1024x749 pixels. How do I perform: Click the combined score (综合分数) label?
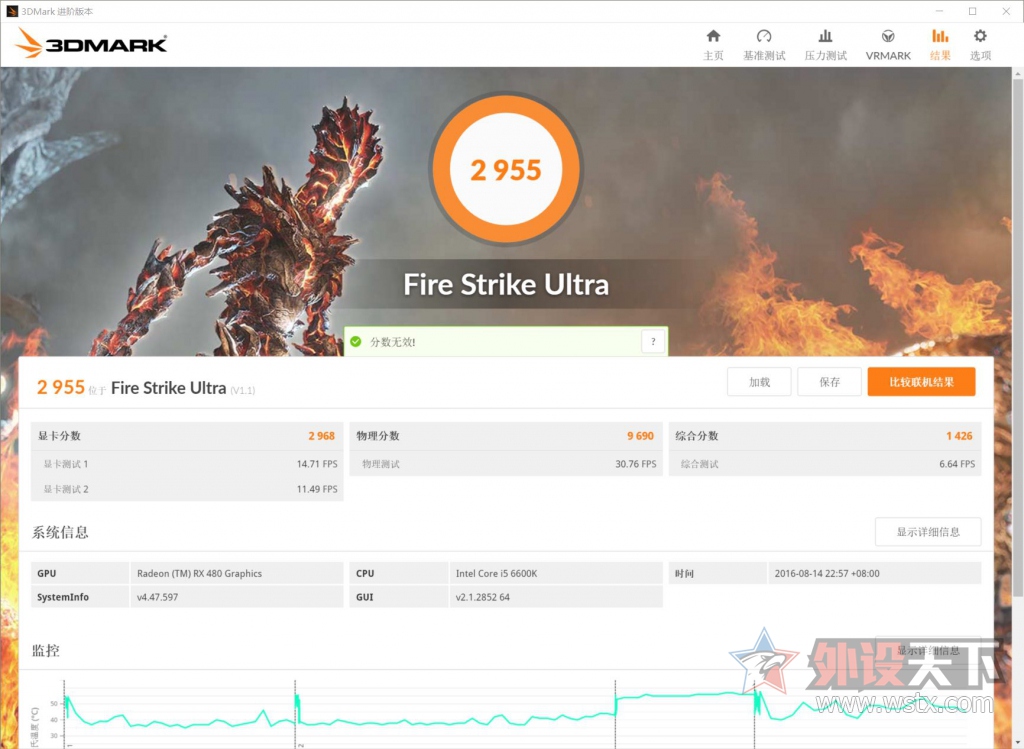point(696,436)
